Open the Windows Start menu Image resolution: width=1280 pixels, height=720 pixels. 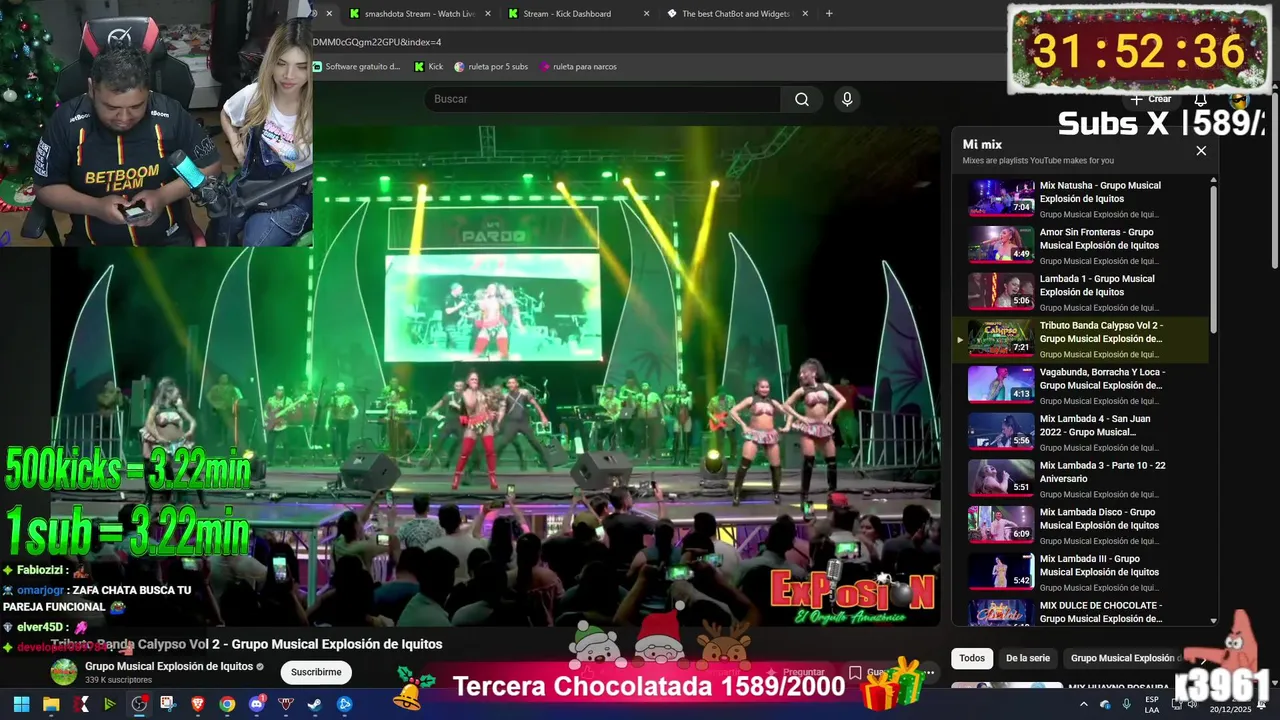(21, 704)
